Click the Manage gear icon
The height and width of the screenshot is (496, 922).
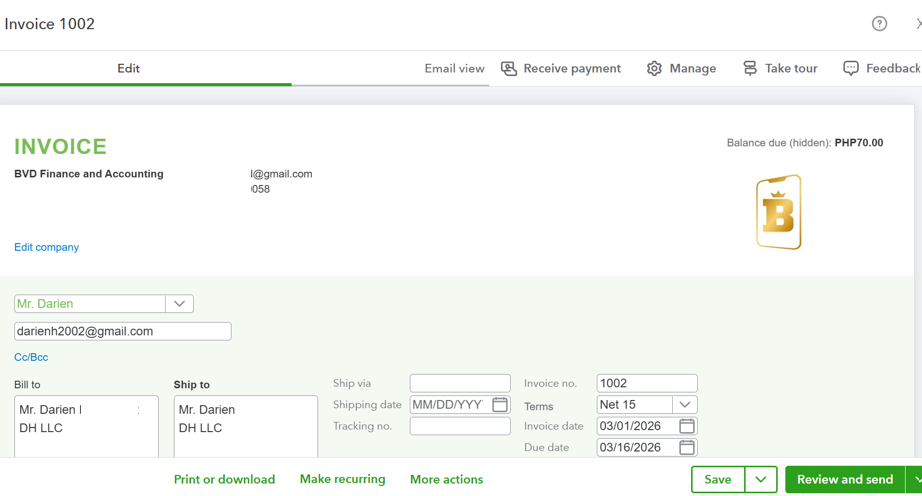pos(654,68)
